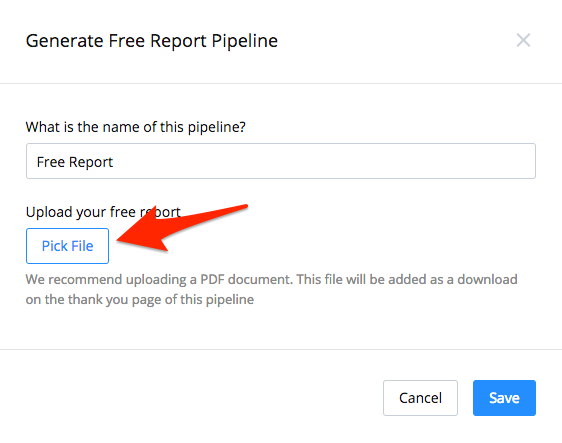The image size is (562, 443).
Task: Click the blue Save button
Action: point(504,398)
